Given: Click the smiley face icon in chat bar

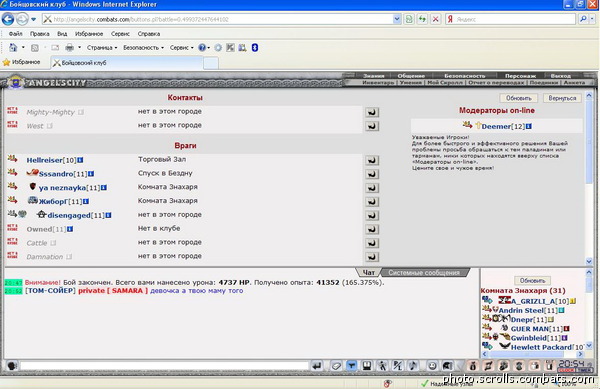Looking at the screenshot, I should pyautogui.click(x=432, y=366).
